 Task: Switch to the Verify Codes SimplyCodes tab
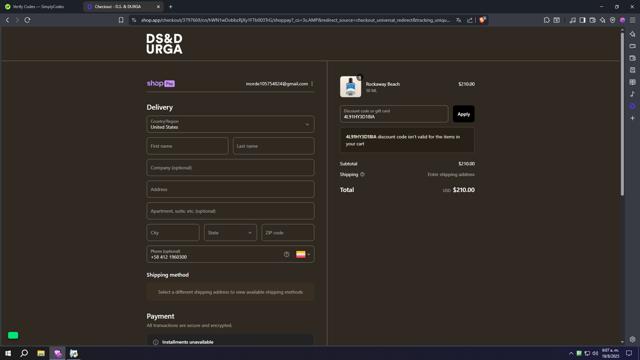pyautogui.click(x=38, y=7)
